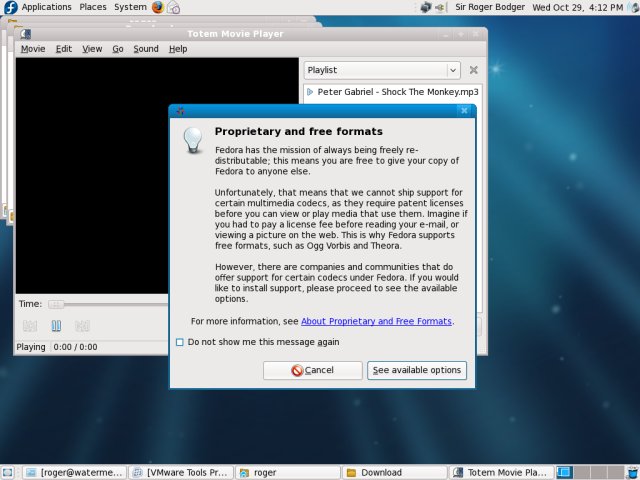640x480 pixels.
Task: Open the Go menu in Totem
Action: pyautogui.click(x=118, y=49)
